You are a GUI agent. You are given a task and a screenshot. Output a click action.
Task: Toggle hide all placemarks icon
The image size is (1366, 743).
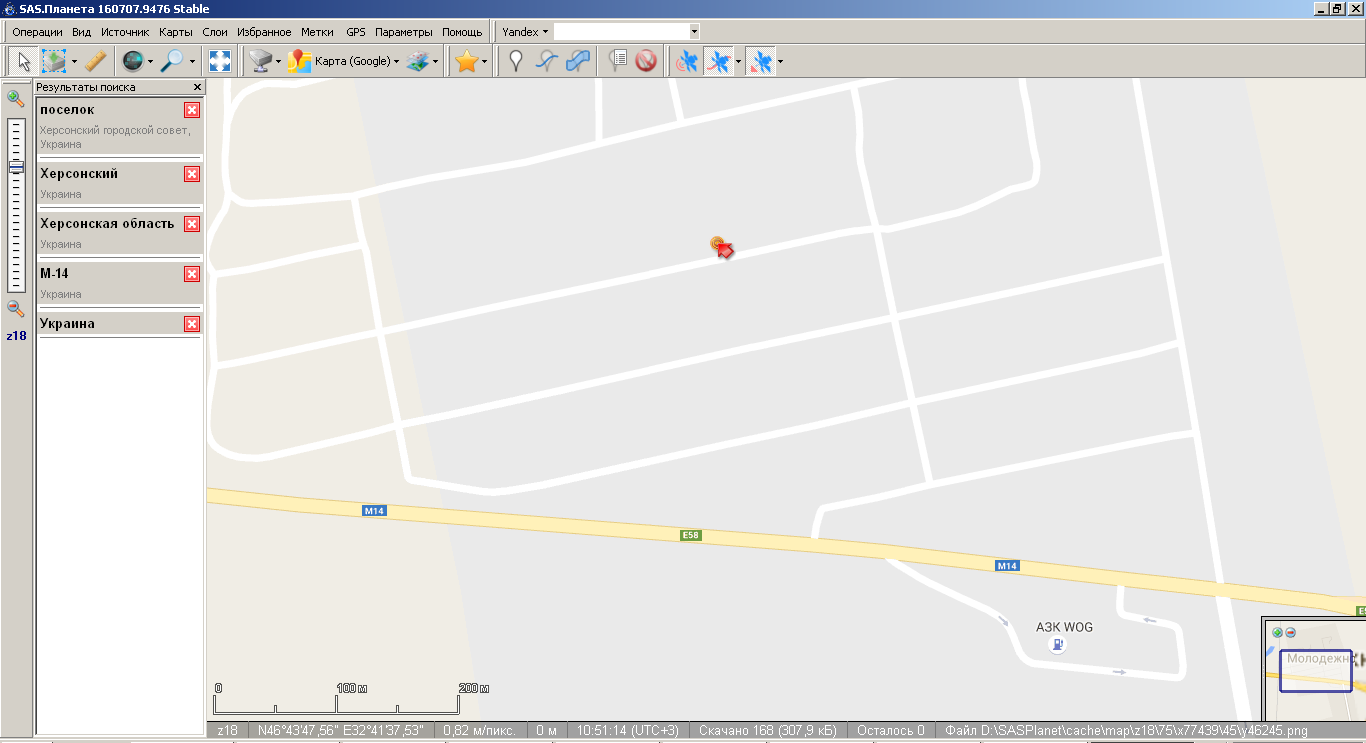[646, 62]
